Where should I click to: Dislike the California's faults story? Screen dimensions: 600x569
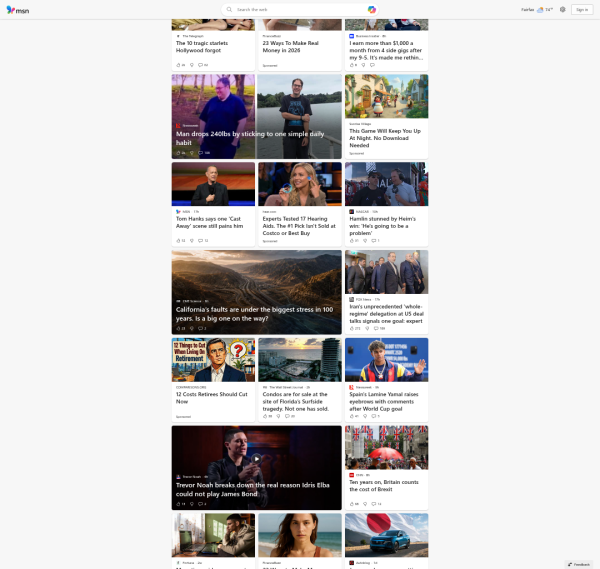(x=192, y=328)
